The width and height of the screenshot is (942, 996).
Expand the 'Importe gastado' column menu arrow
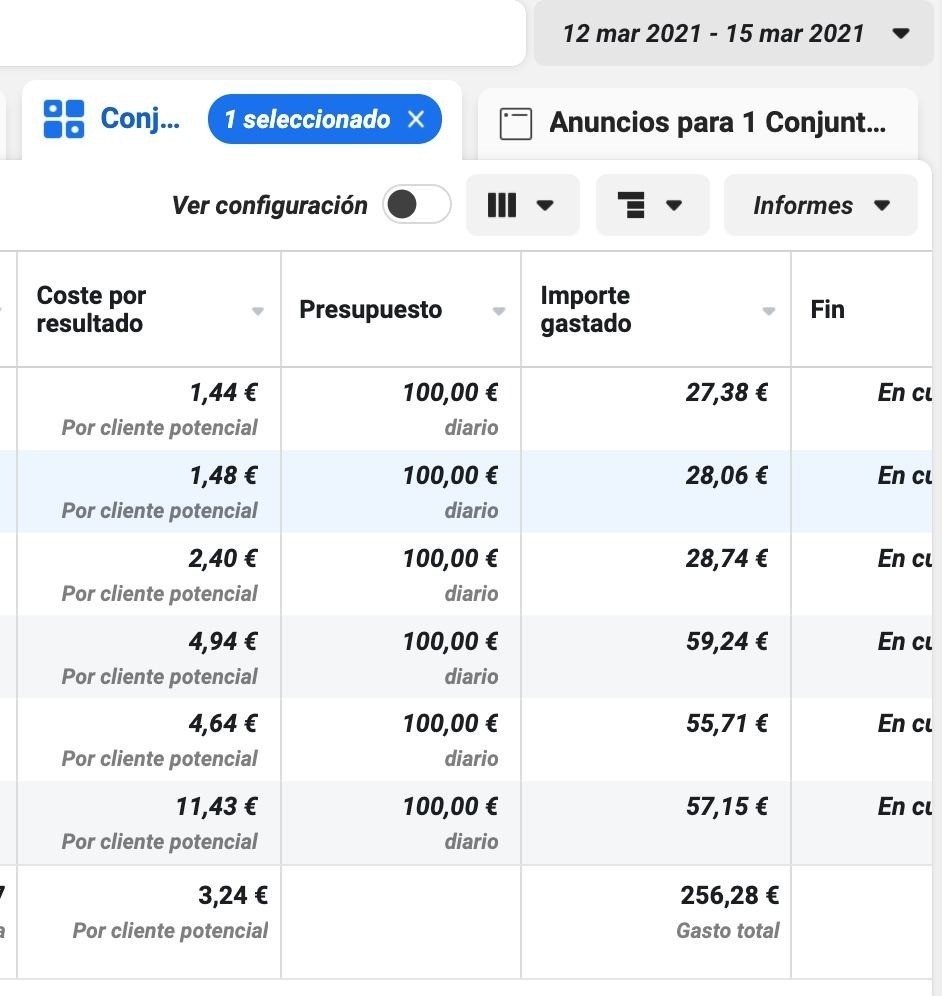point(769,311)
